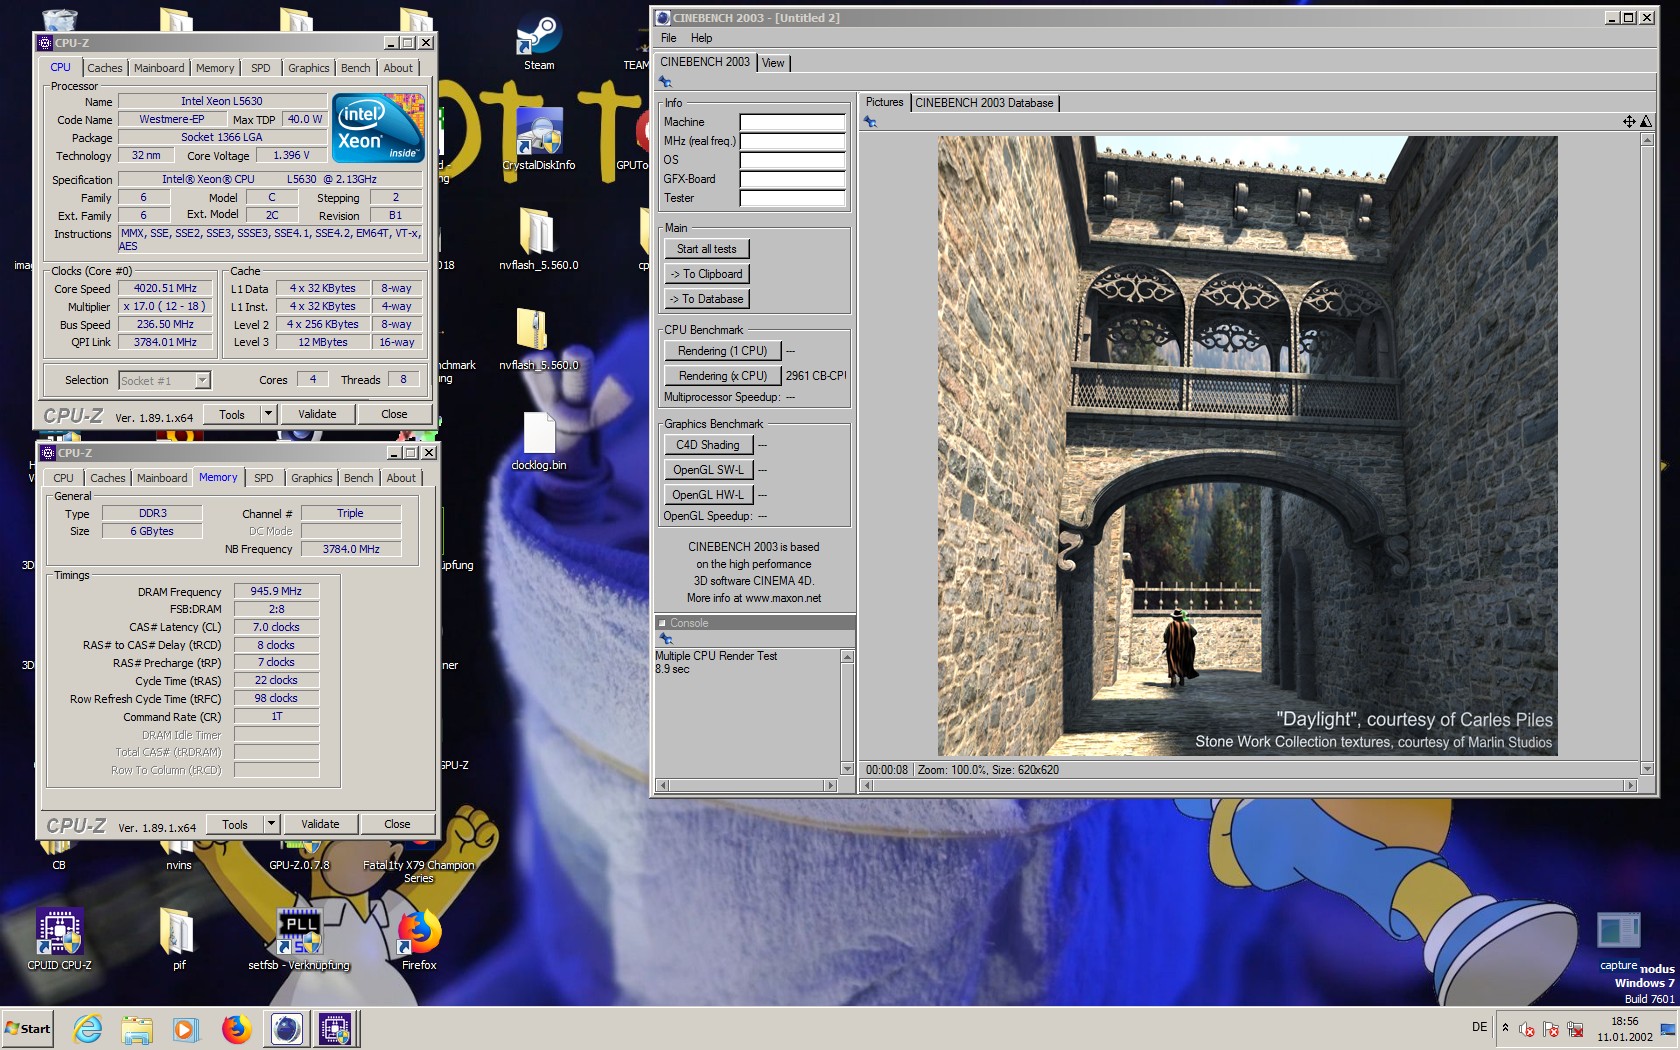The image size is (1680, 1050).
Task: Switch to the CINEBENCH 2003 Database tab
Action: coord(984,103)
